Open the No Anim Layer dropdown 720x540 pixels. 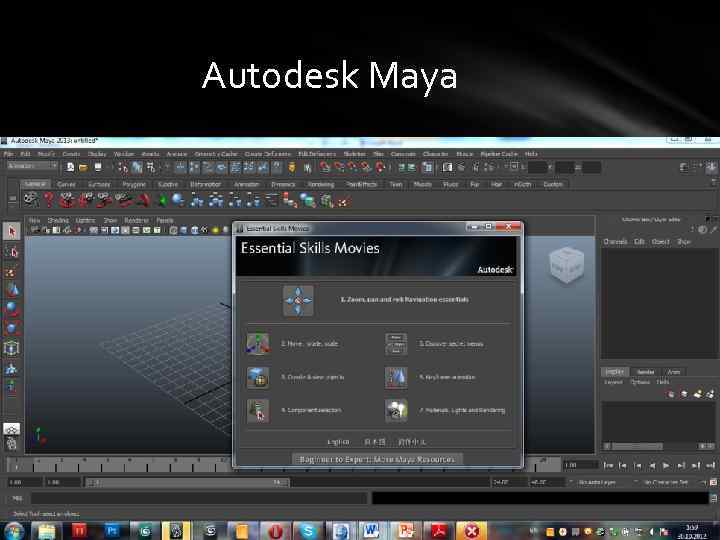point(598,482)
